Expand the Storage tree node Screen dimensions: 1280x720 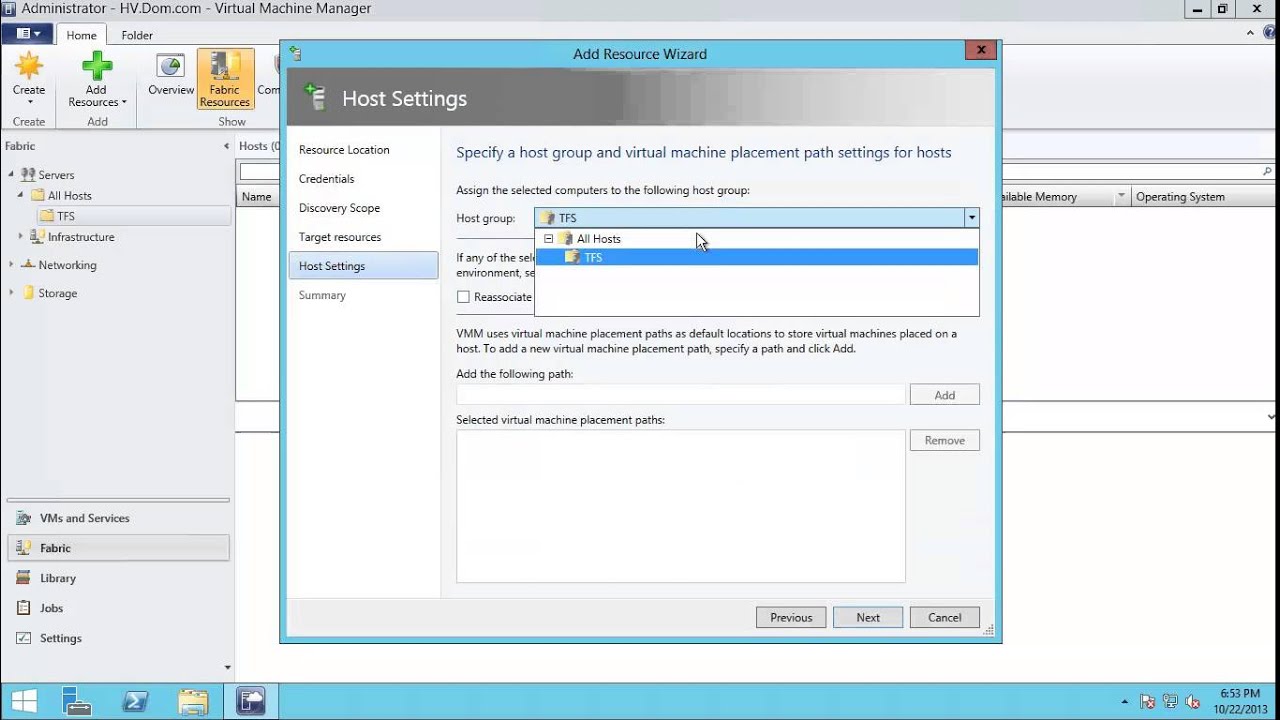pos(11,293)
